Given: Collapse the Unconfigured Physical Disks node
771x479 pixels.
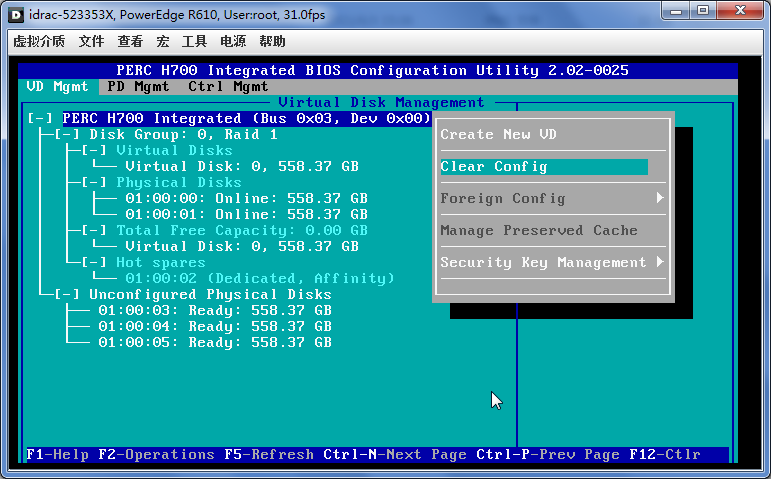Looking at the screenshot, I should 67,295.
